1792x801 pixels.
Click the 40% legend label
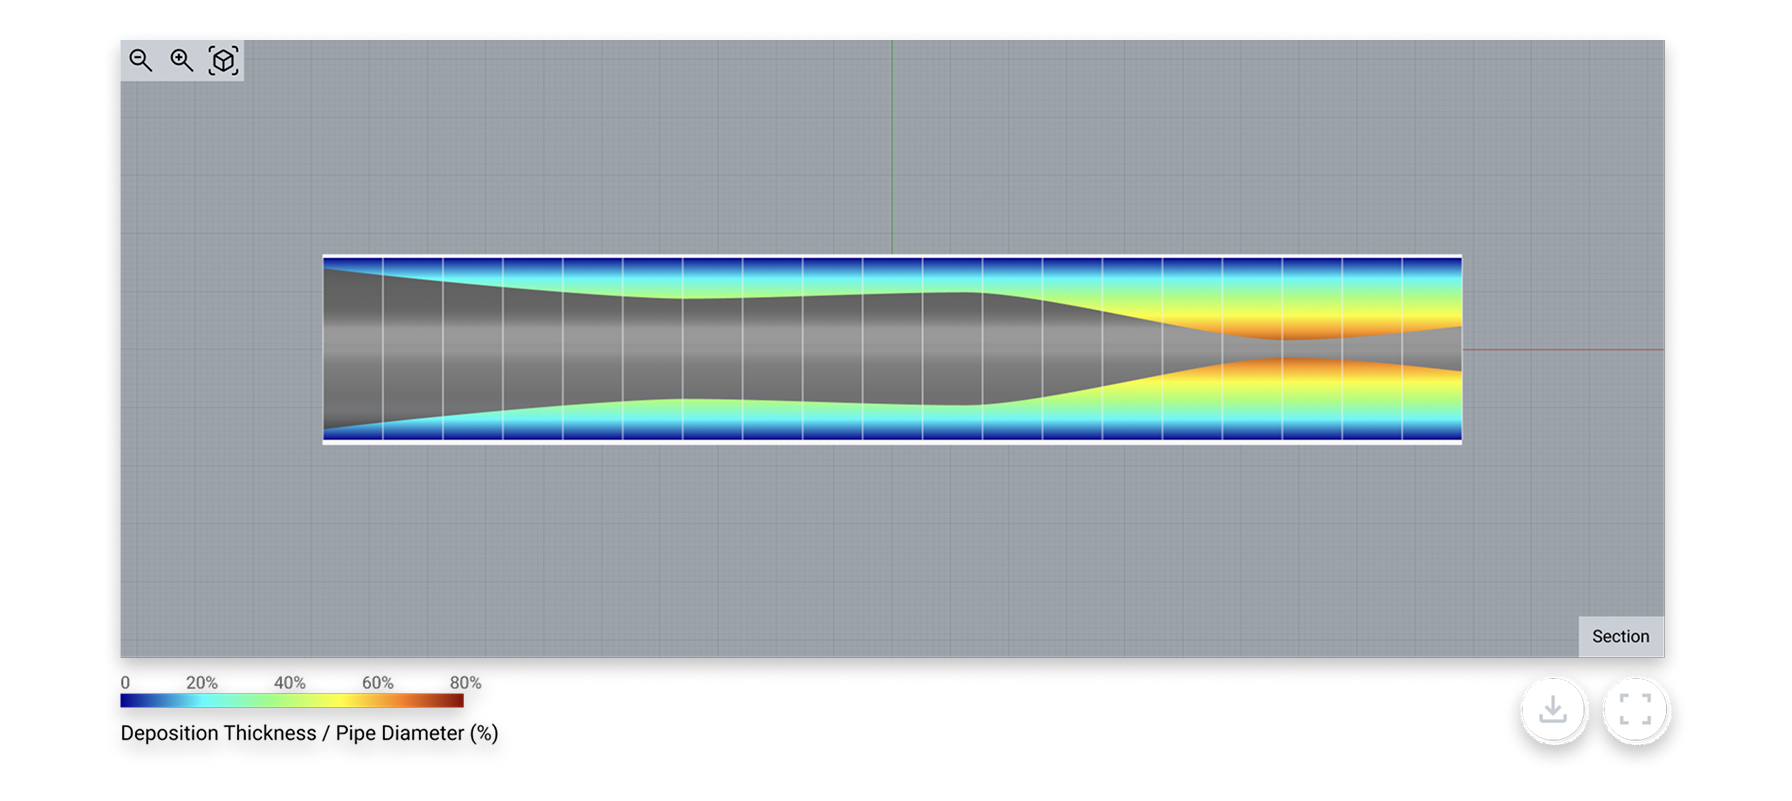(290, 683)
